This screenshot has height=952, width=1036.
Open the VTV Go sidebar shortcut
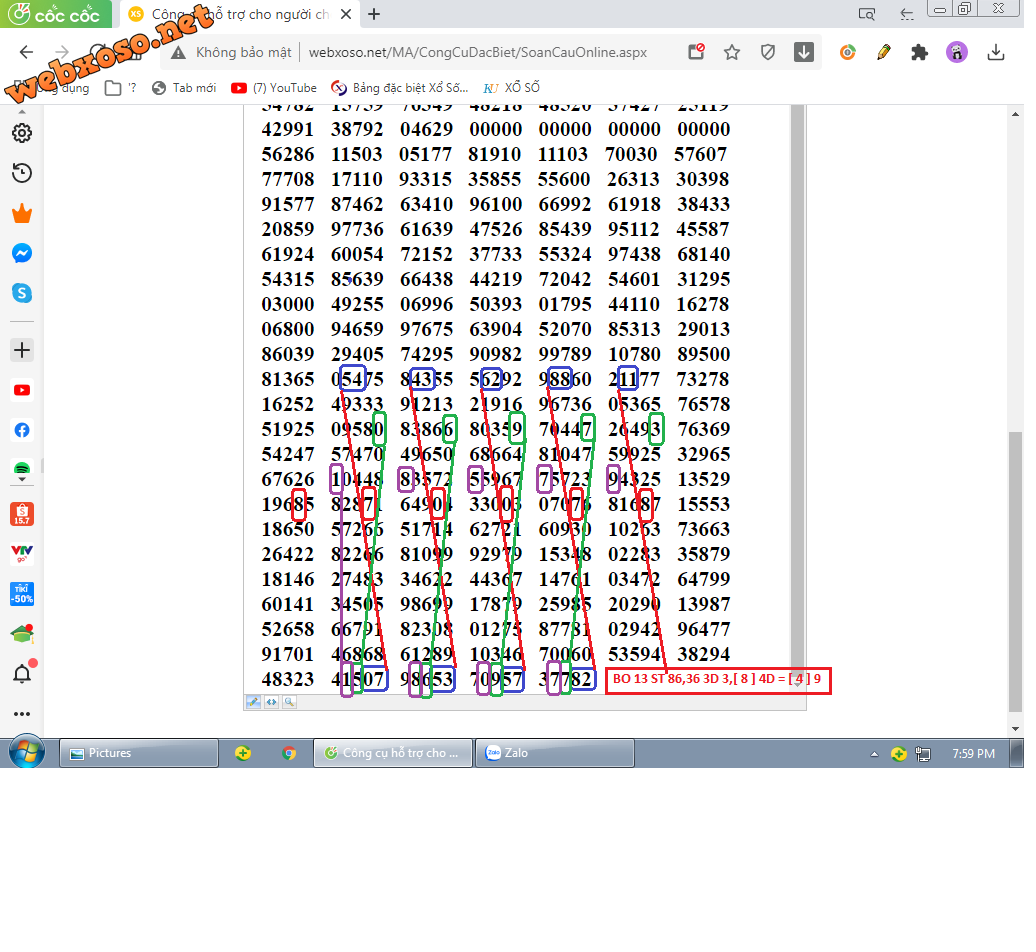[22, 552]
